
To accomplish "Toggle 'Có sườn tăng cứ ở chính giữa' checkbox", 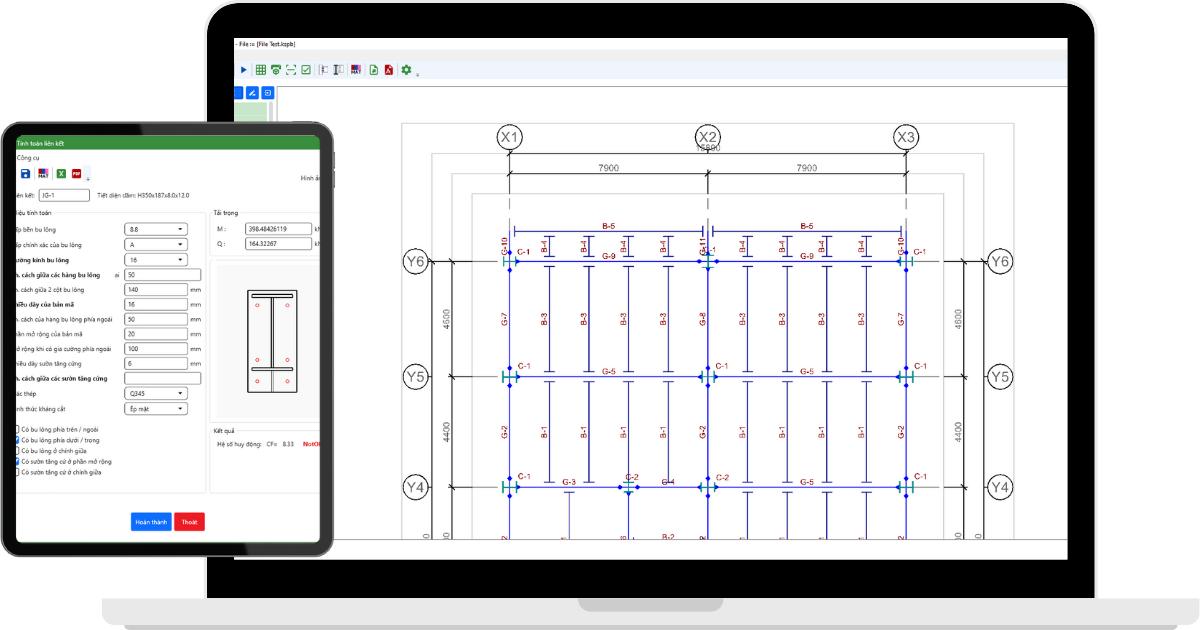I will point(17,472).
